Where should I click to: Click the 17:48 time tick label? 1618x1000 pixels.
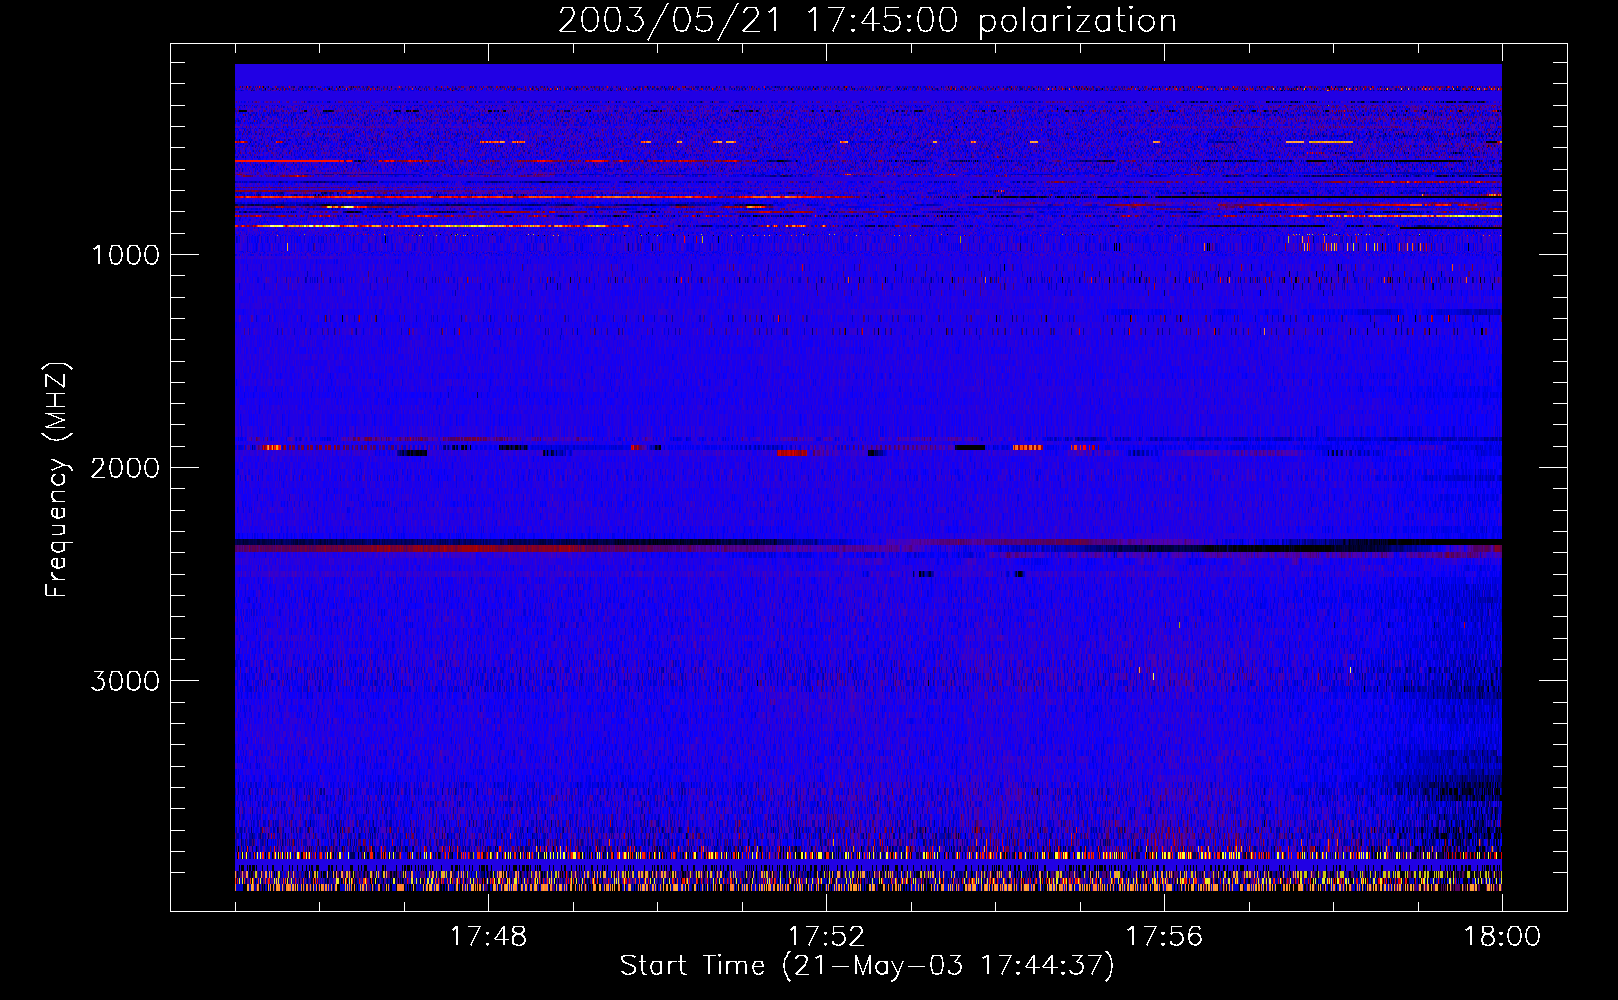click(x=488, y=937)
